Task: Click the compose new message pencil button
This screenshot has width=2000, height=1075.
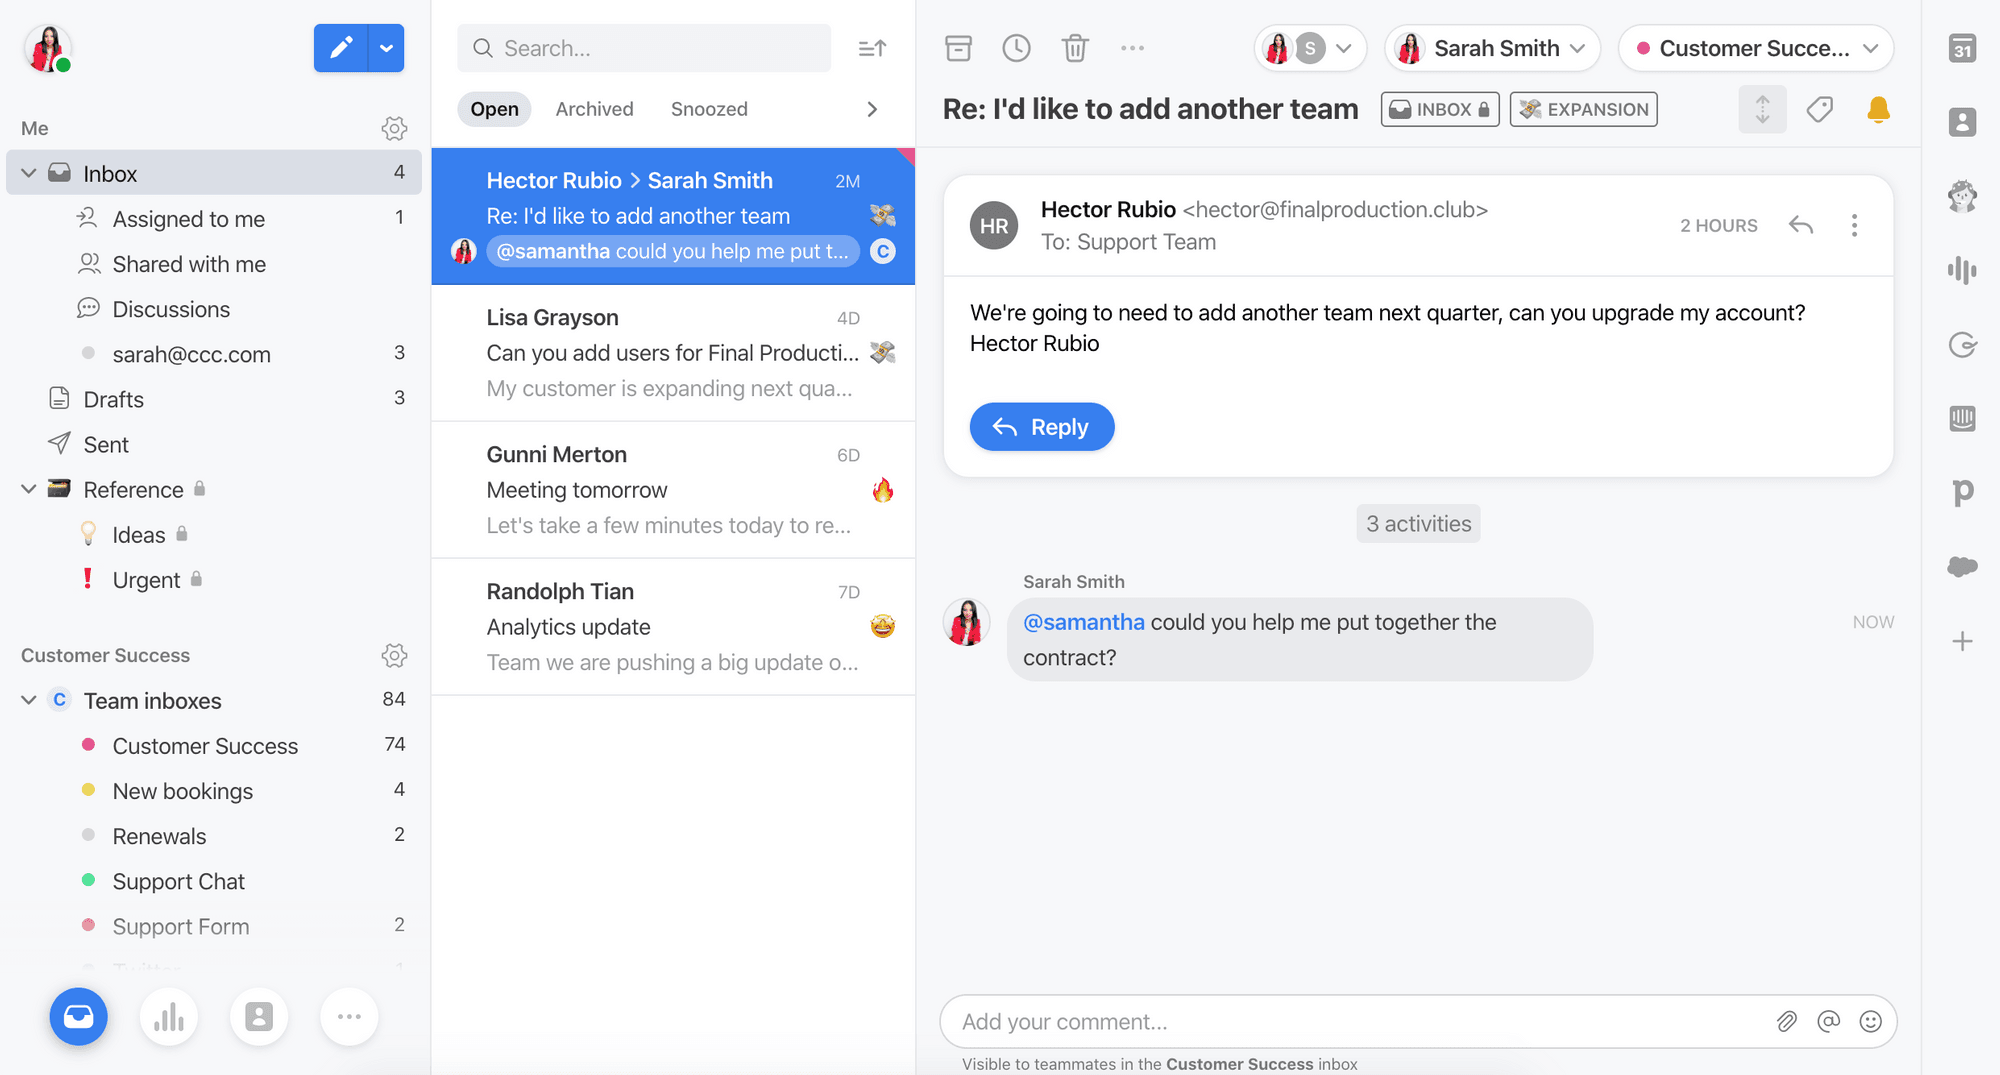Action: (341, 48)
